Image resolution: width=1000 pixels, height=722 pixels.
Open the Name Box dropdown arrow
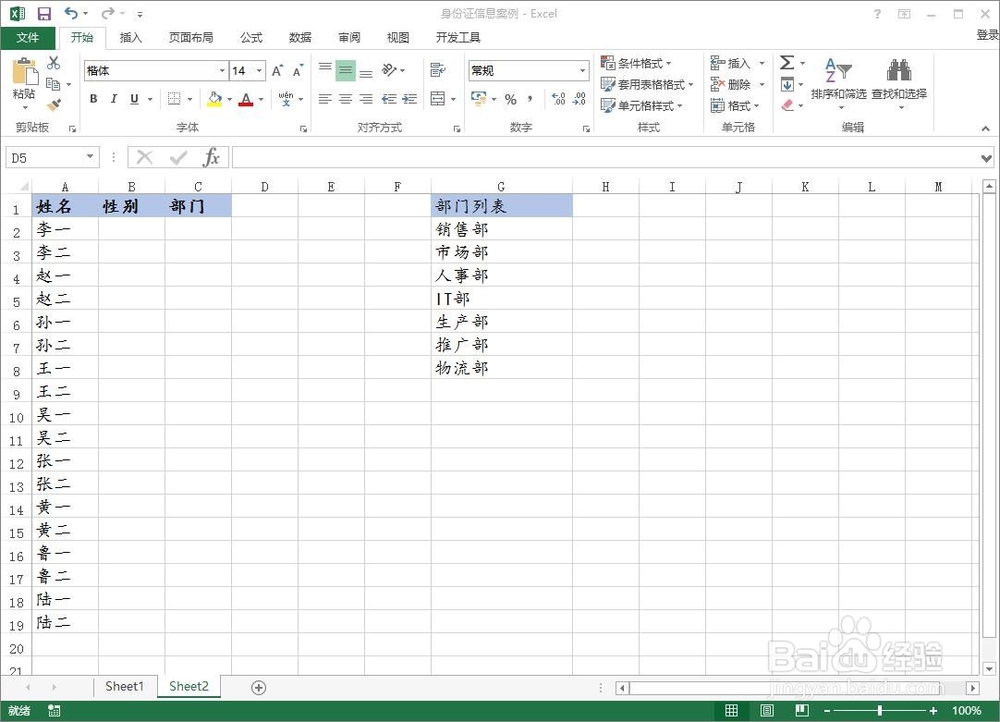click(x=90, y=157)
